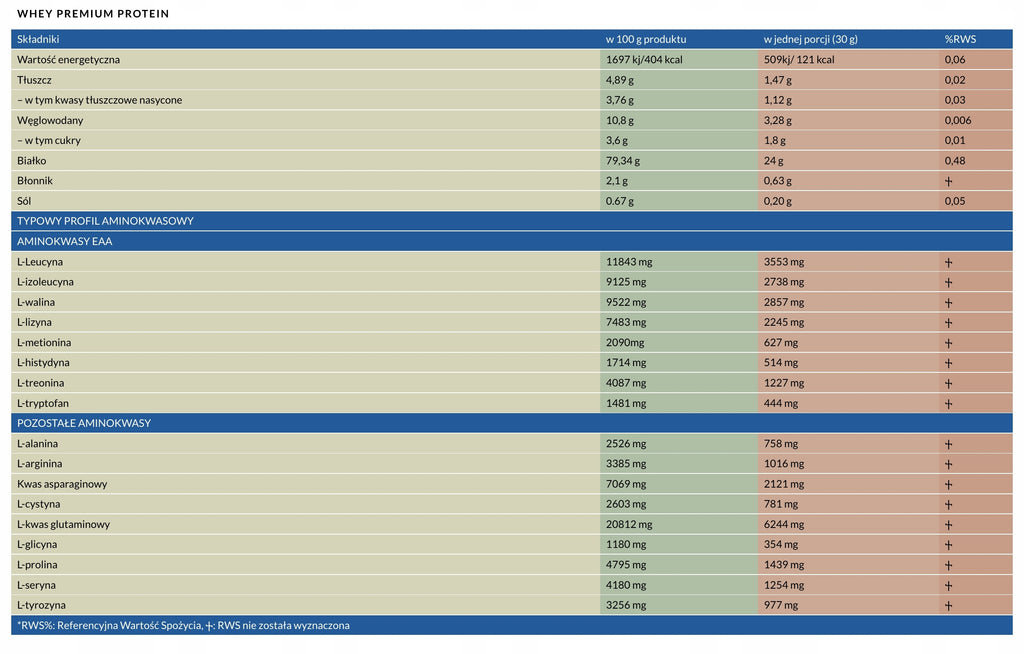This screenshot has height=654, width=1024.
Task: Click the 'w jednej porcji (30 g)' header
Action: (810, 39)
